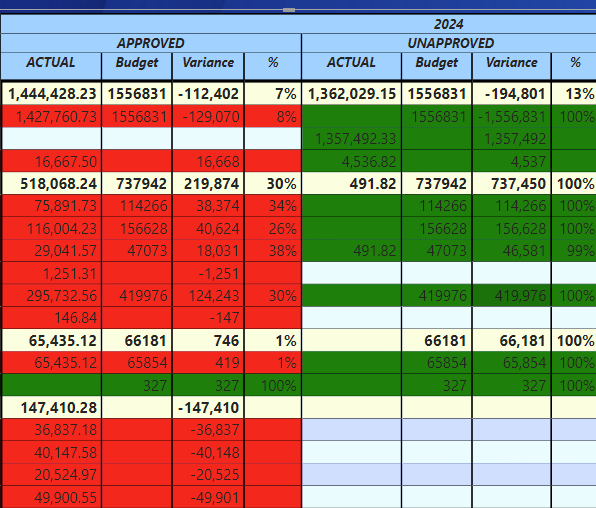Select variance cell 4,537
Image resolution: width=596 pixels, height=508 pixels.
click(512, 161)
